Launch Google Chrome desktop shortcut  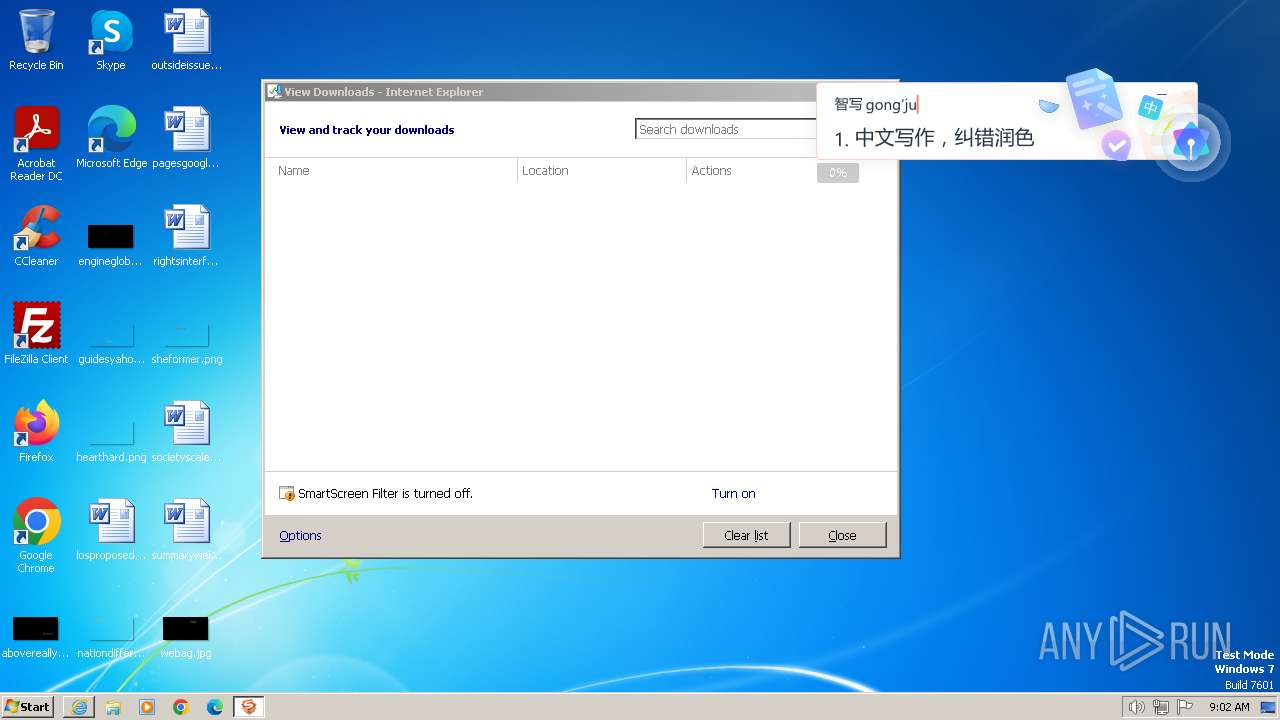(x=36, y=536)
